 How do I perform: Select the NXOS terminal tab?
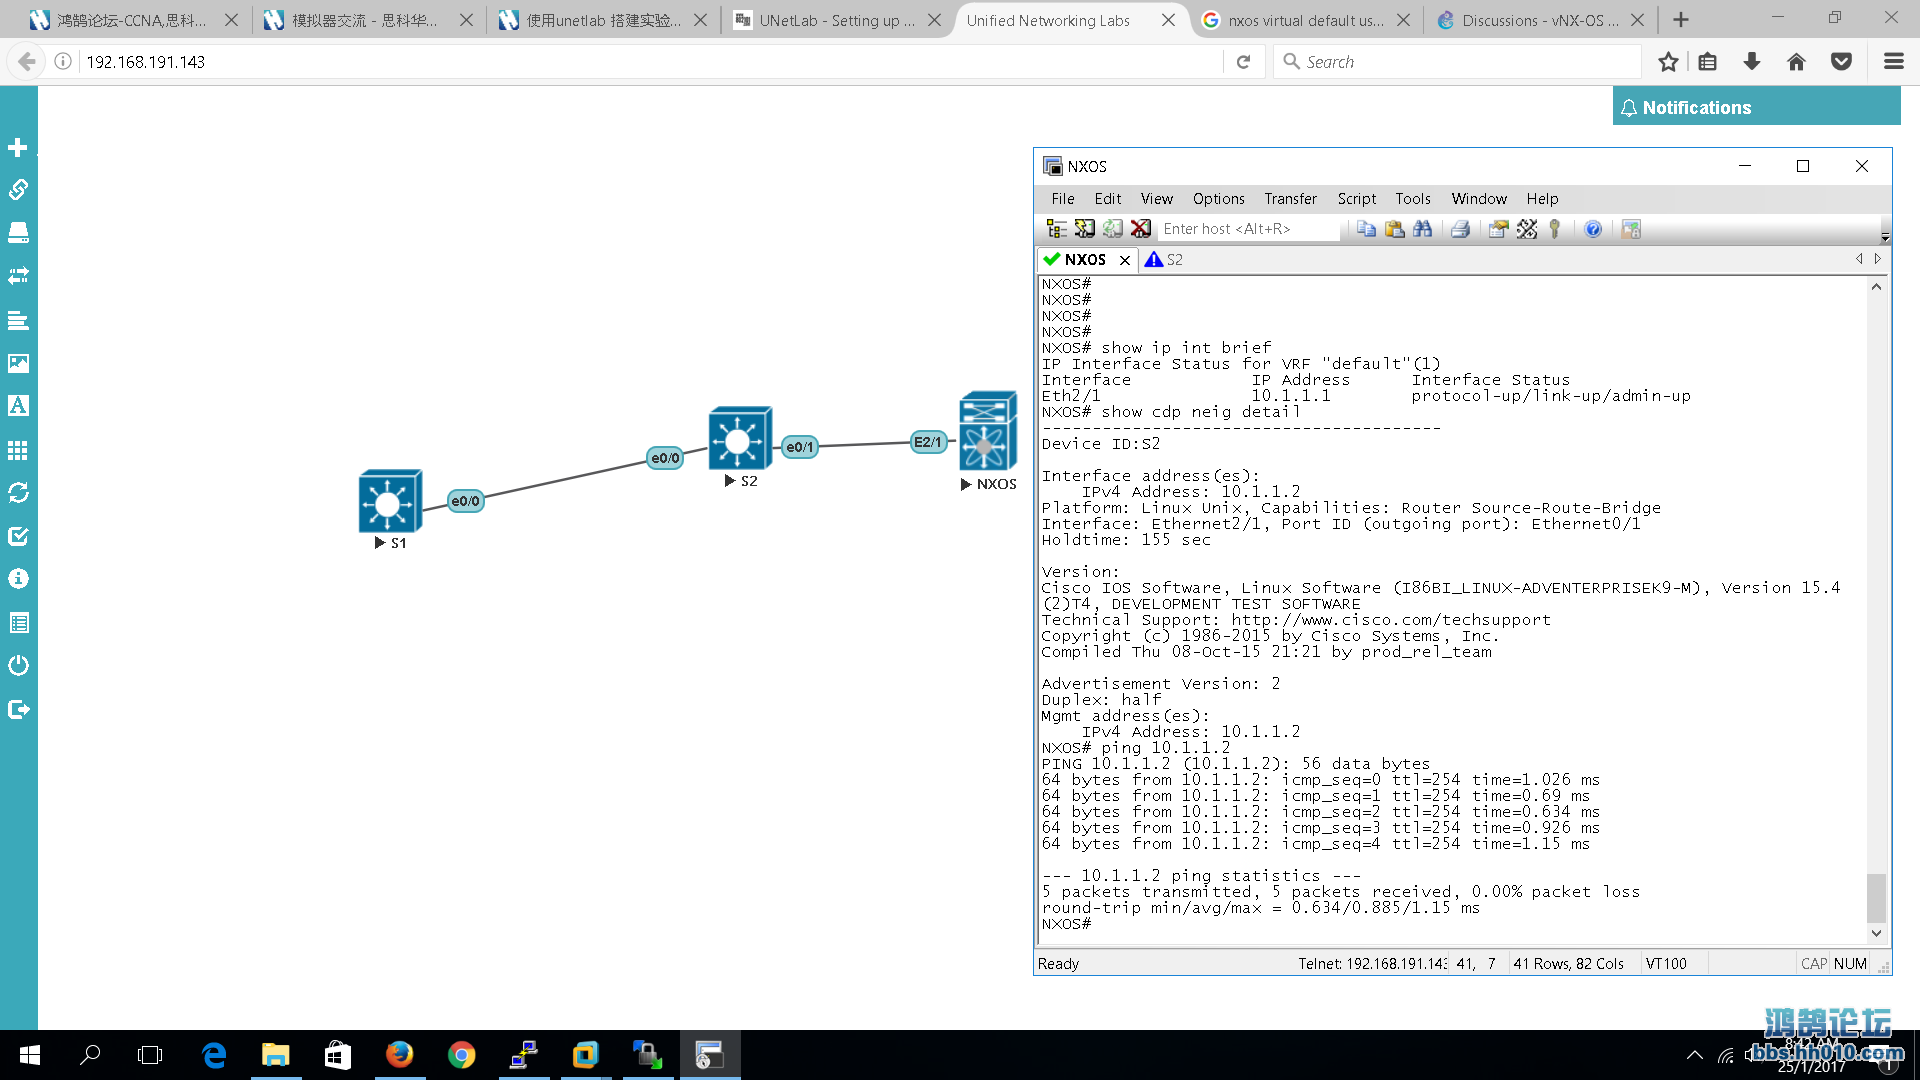click(x=1079, y=260)
